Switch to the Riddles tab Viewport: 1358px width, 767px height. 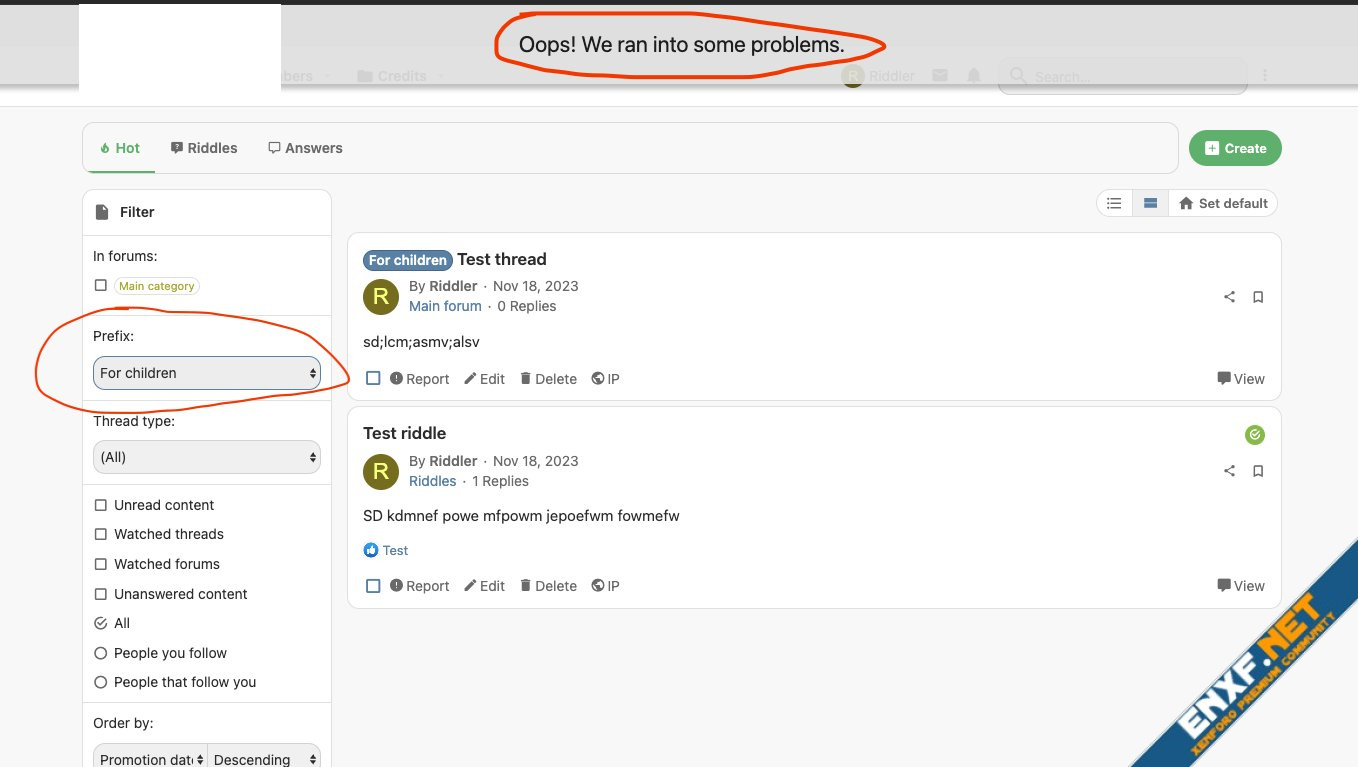click(204, 148)
